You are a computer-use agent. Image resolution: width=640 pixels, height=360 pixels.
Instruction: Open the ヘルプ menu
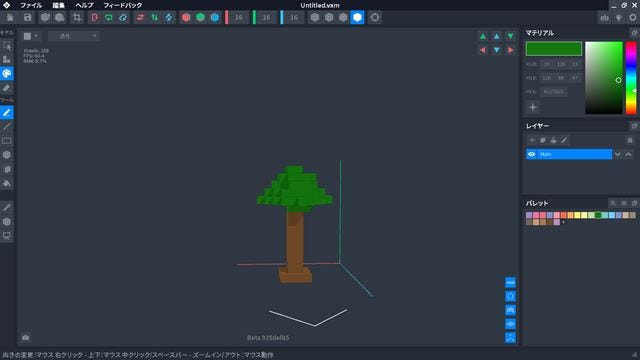(84, 5)
